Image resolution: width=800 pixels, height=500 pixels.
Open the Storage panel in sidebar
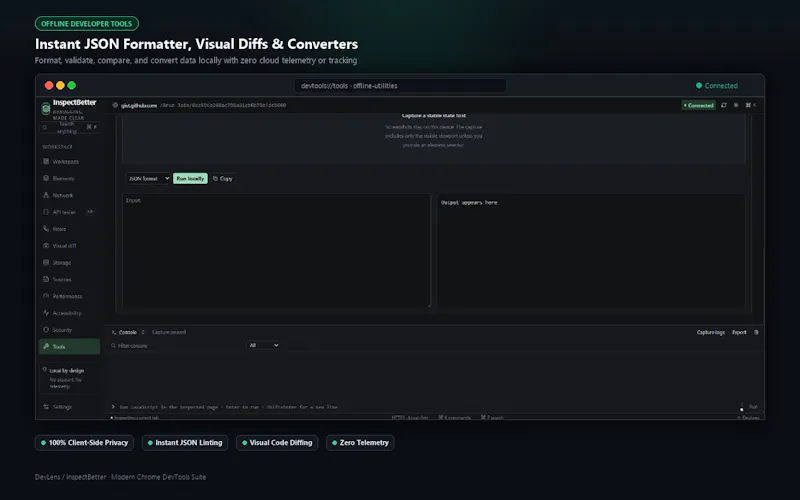[69, 263]
